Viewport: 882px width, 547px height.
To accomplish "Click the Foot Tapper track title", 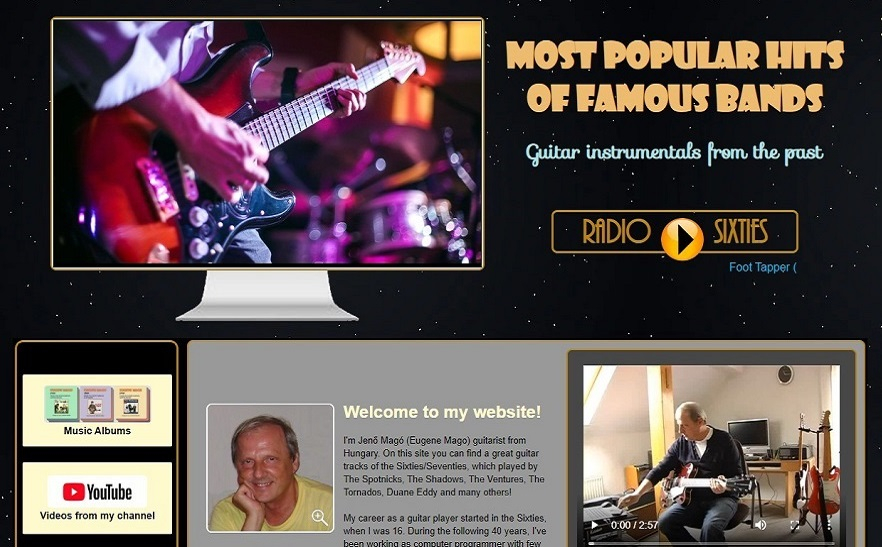I will (x=762, y=267).
